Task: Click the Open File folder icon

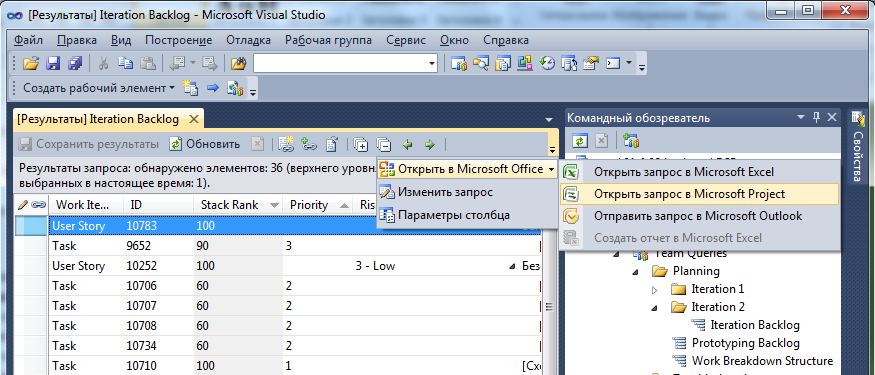Action: click(x=30, y=64)
